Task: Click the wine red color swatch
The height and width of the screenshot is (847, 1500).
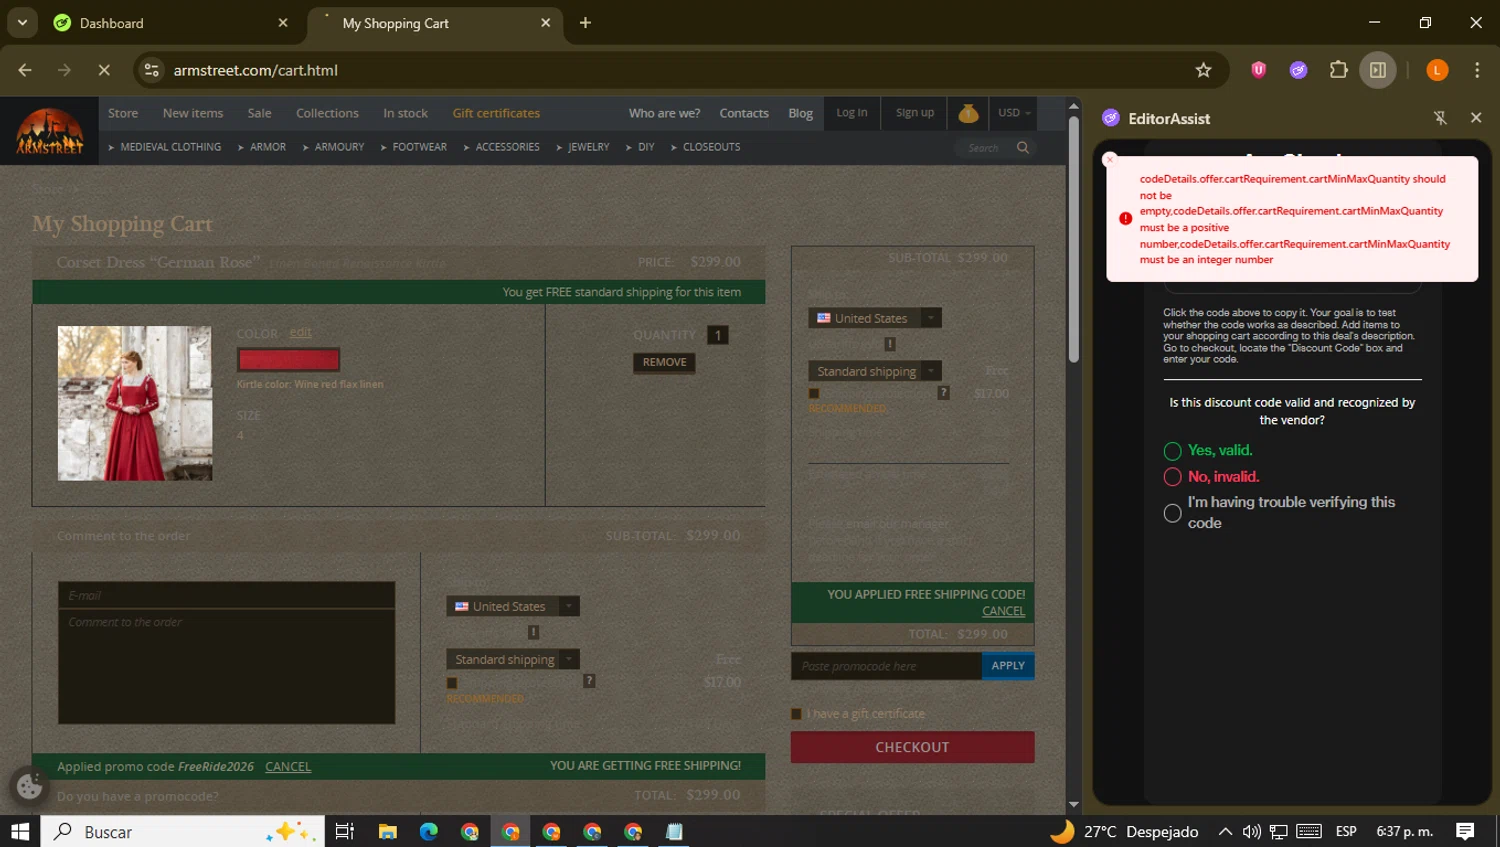Action: point(288,359)
